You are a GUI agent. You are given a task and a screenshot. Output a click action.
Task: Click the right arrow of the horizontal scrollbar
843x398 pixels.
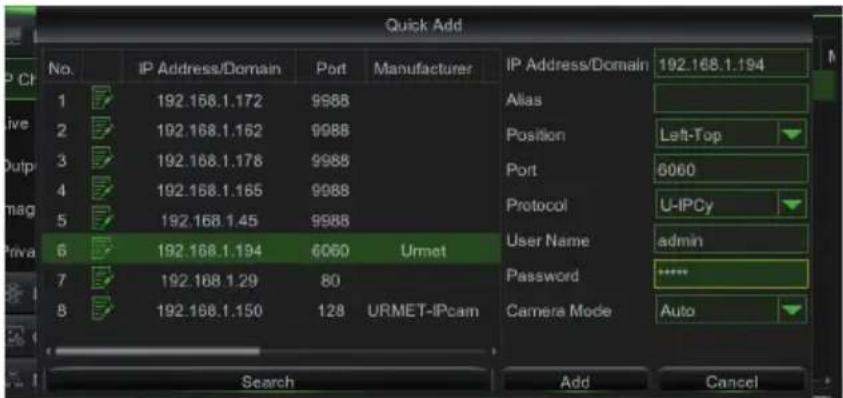(493, 352)
